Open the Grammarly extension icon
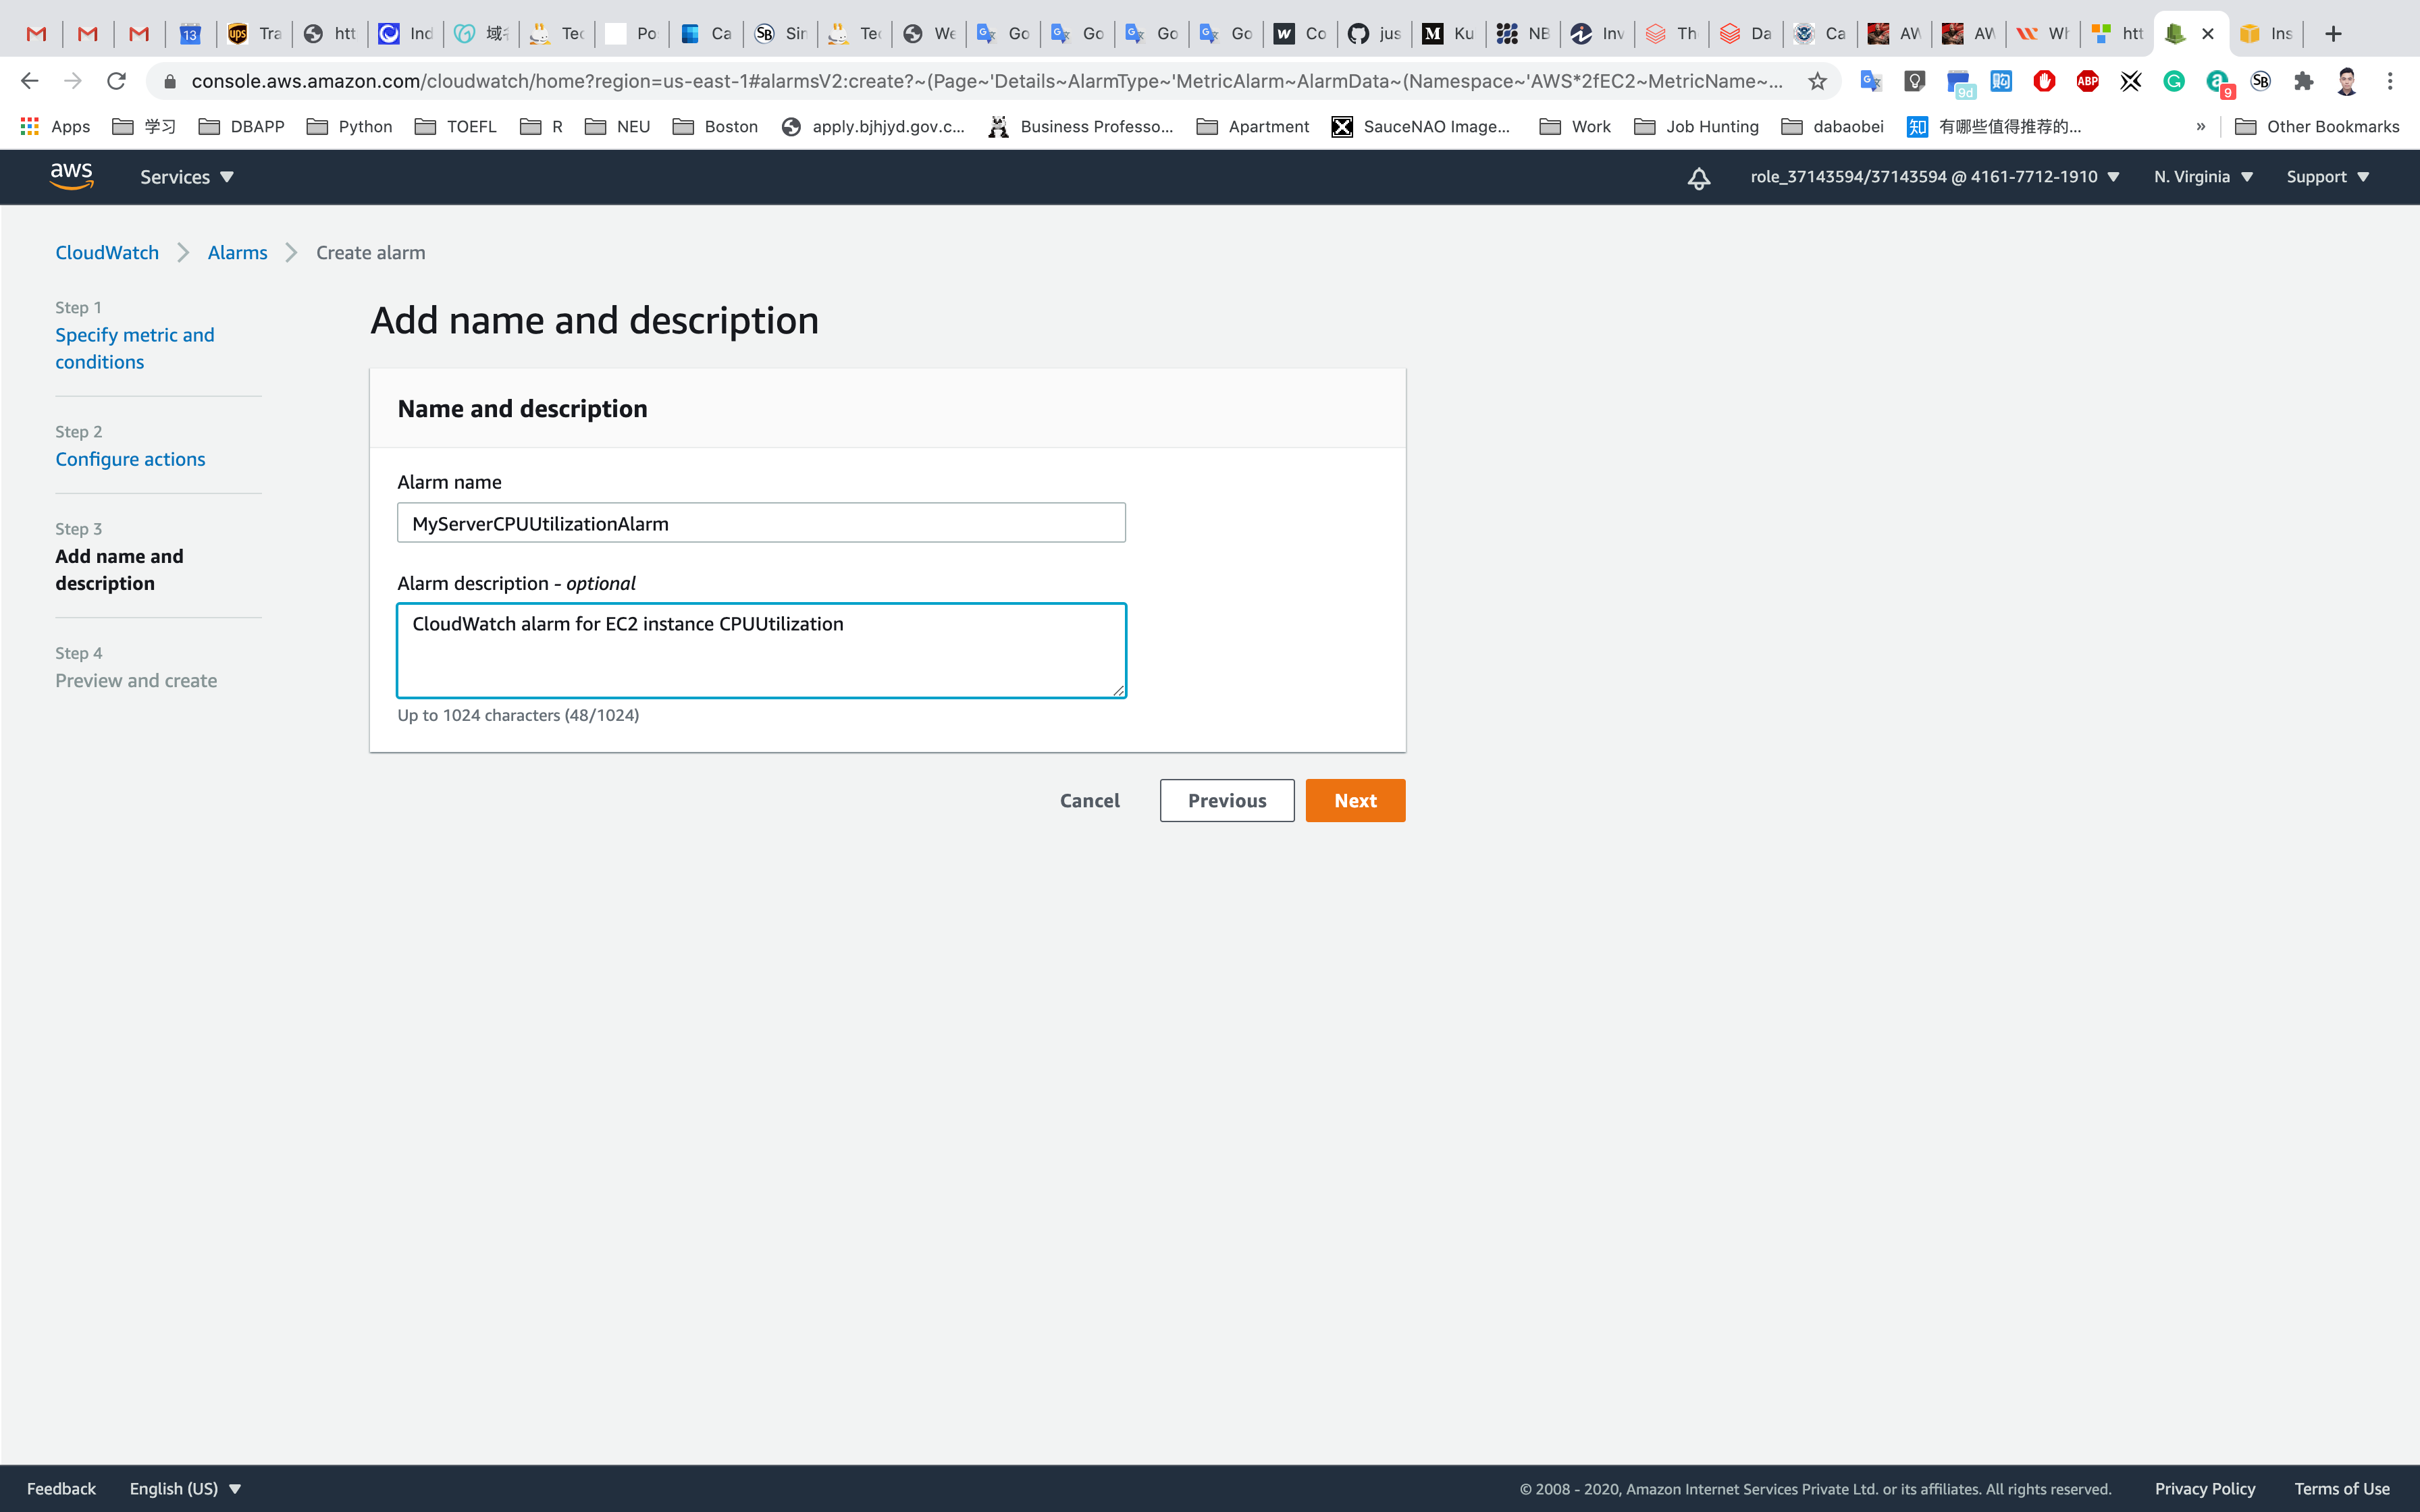2420x1512 pixels. [x=2173, y=82]
